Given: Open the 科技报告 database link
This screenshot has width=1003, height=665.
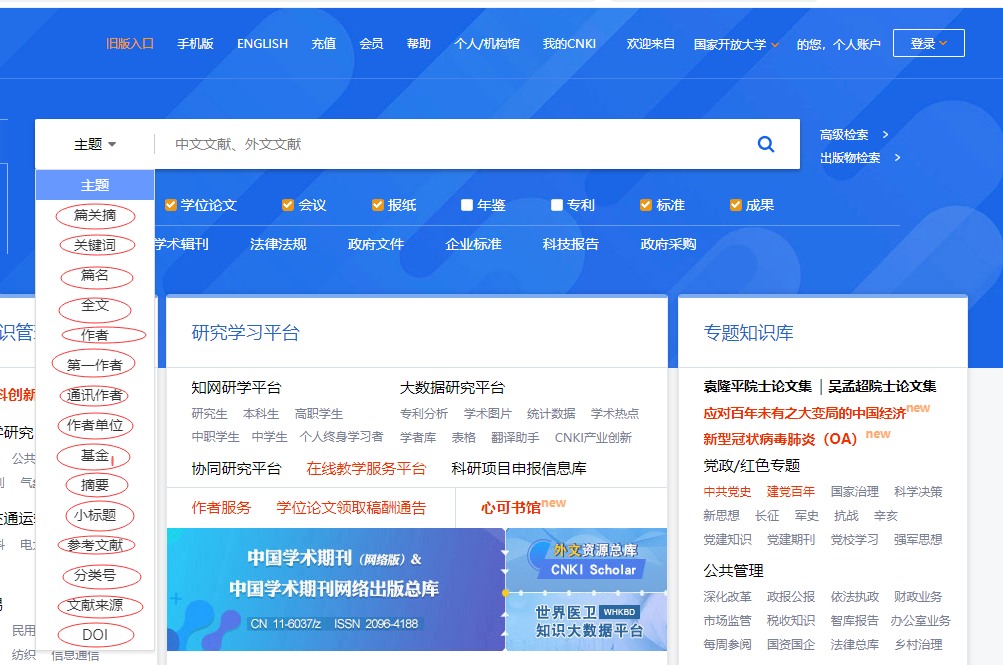Looking at the screenshot, I should 571,244.
